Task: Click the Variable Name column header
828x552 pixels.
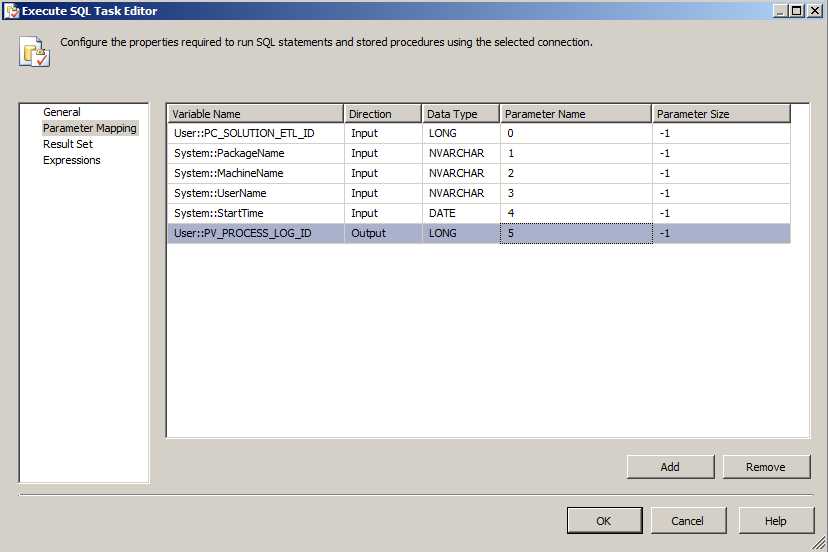Action: [x=256, y=114]
